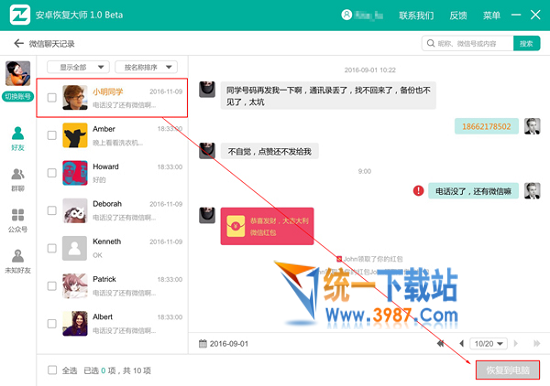Viewport: 550px width, 386px height.
Task: Click the account profile photo in sidebar
Action: (18, 73)
